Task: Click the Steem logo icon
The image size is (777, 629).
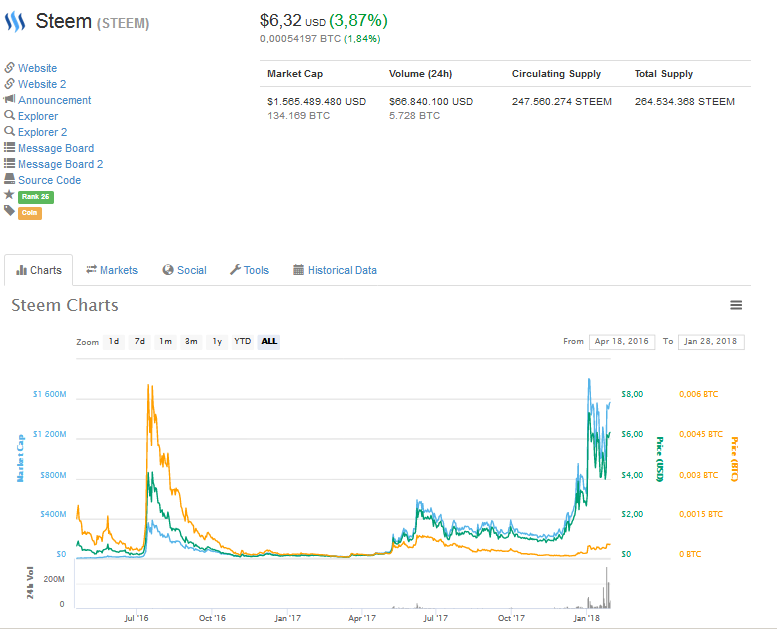Action: click(x=15, y=22)
